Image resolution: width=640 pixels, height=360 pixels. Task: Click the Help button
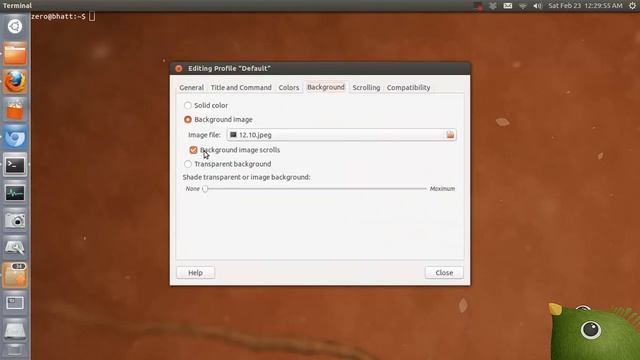[196, 273]
